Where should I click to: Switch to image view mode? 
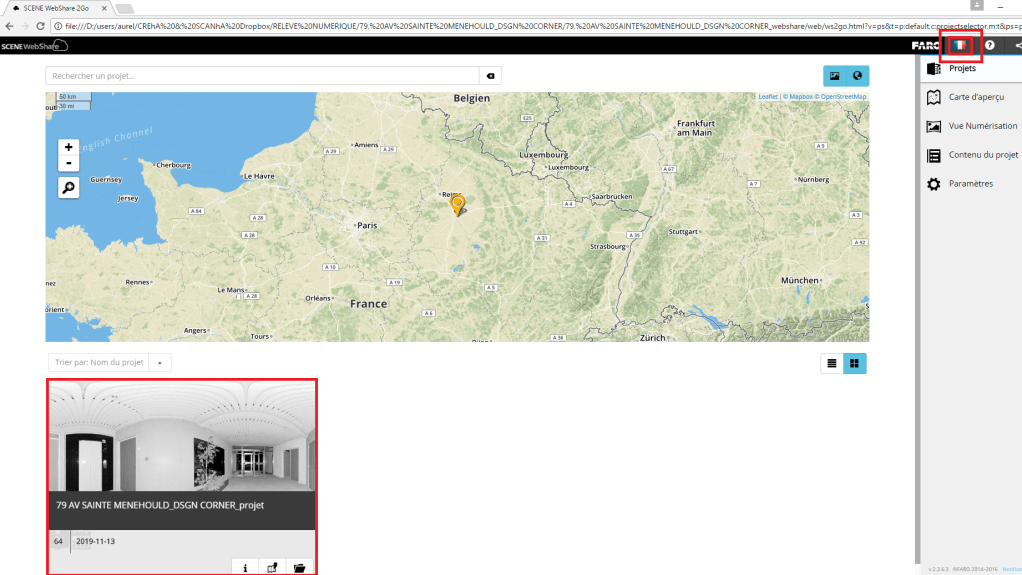tap(834, 76)
